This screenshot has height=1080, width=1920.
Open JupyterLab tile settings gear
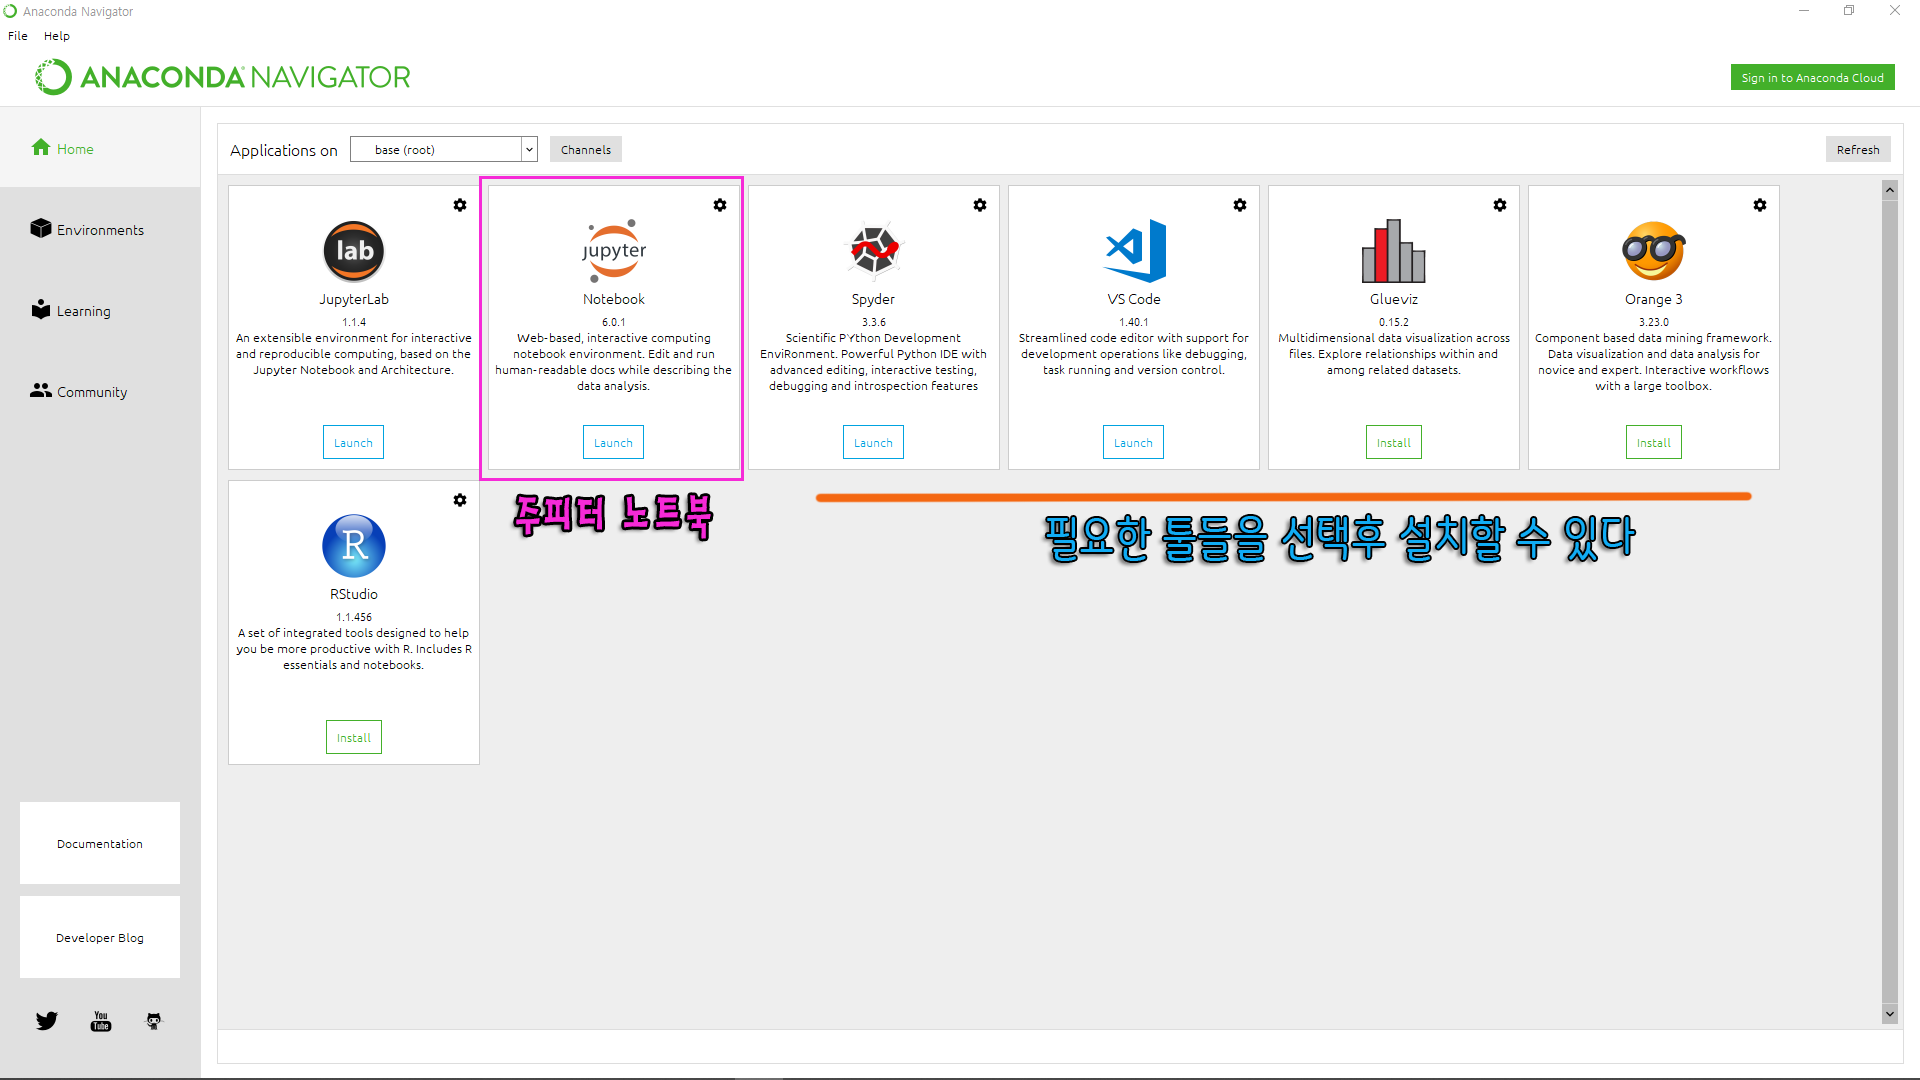point(460,205)
